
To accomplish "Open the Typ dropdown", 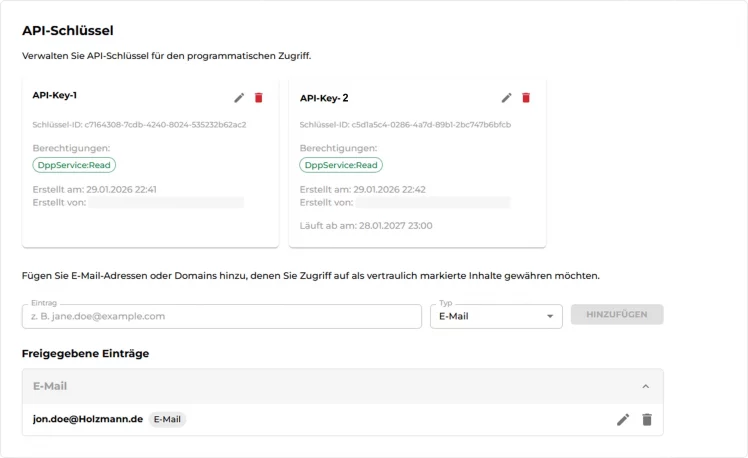I will [x=496, y=316].
